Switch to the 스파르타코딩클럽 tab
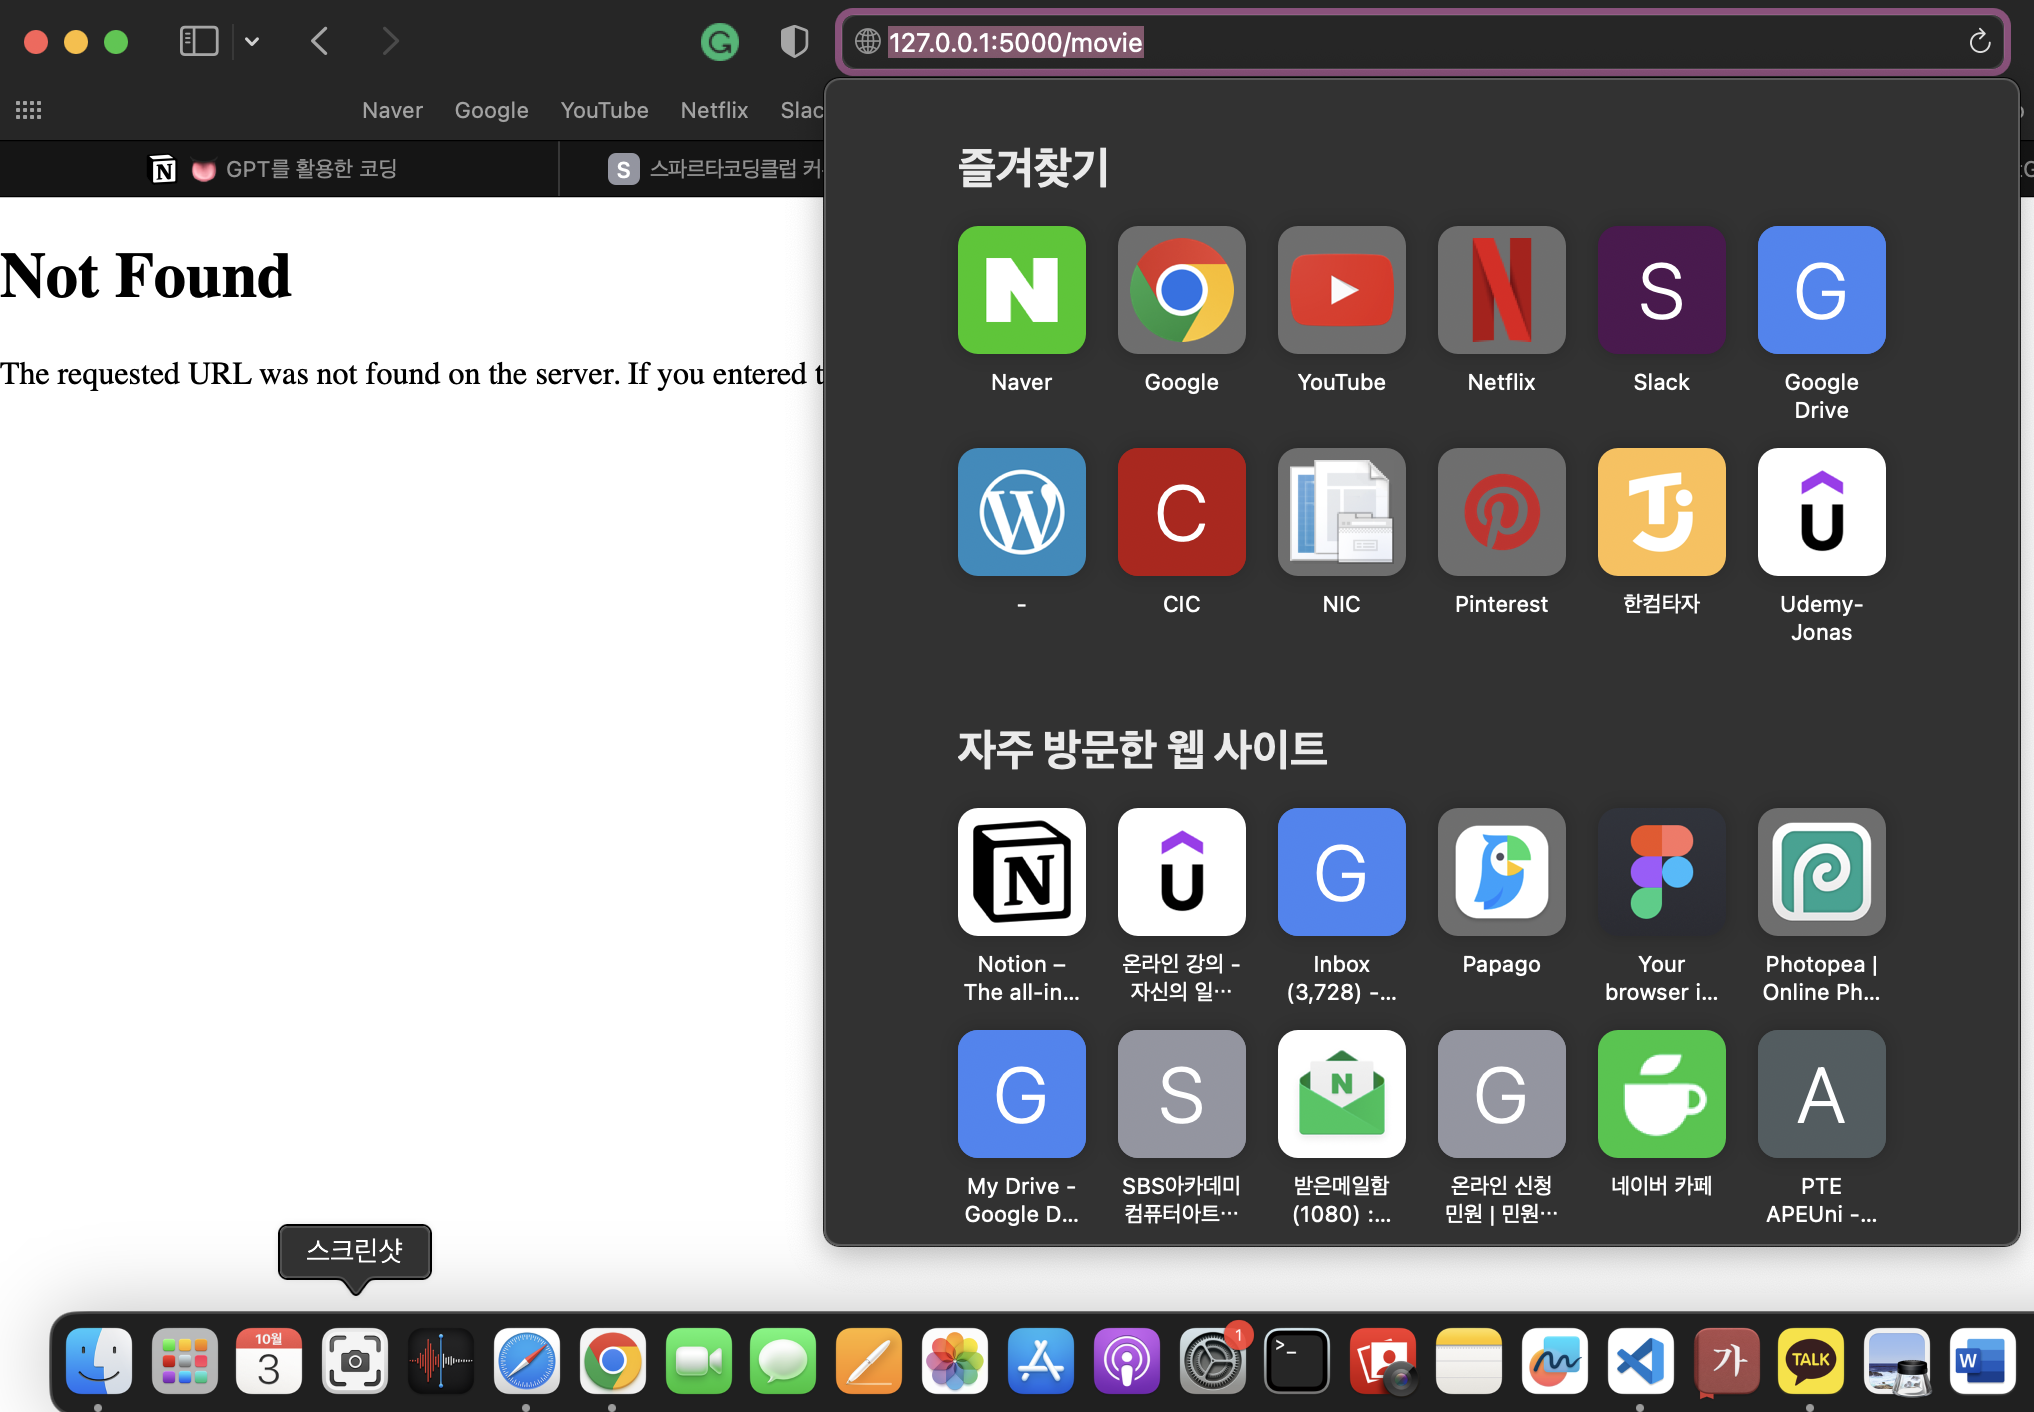The height and width of the screenshot is (1412, 2034). point(692,169)
